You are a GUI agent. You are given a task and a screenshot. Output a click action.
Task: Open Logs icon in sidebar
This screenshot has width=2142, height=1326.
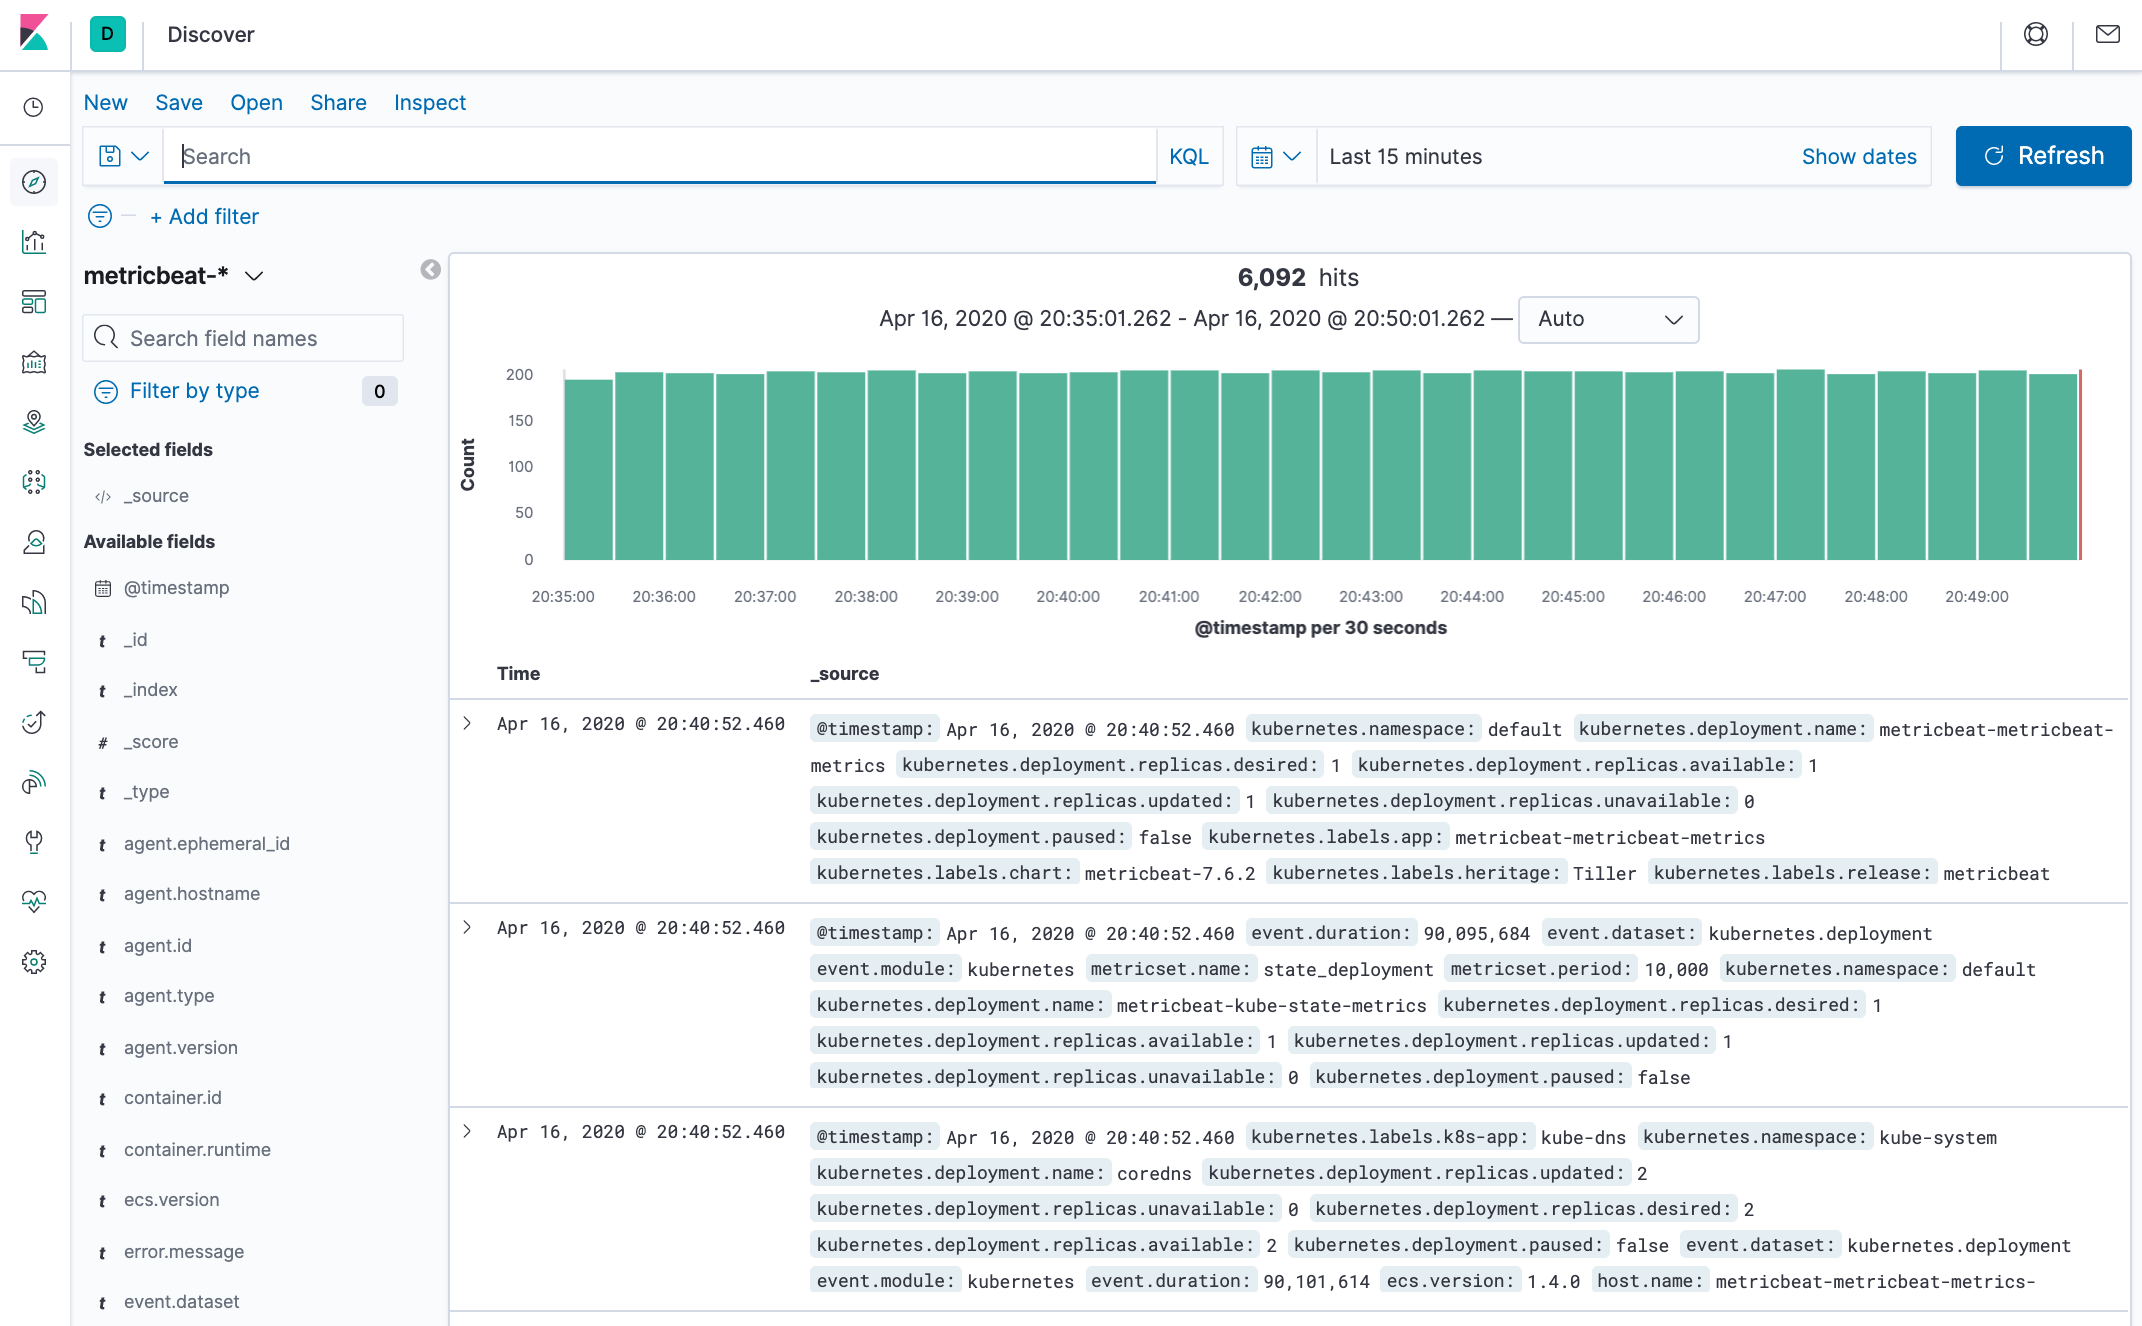pos(34,602)
